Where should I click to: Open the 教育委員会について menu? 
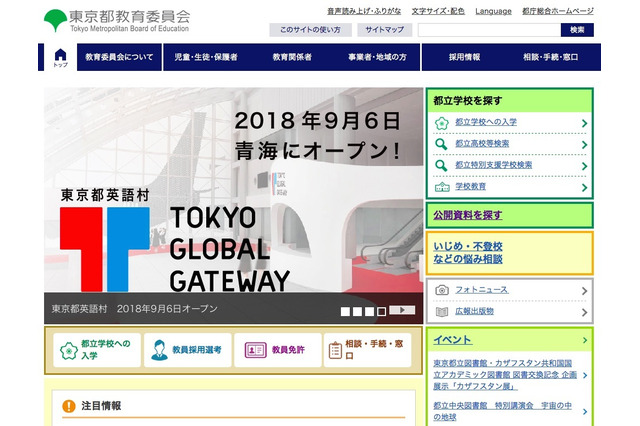(x=119, y=57)
